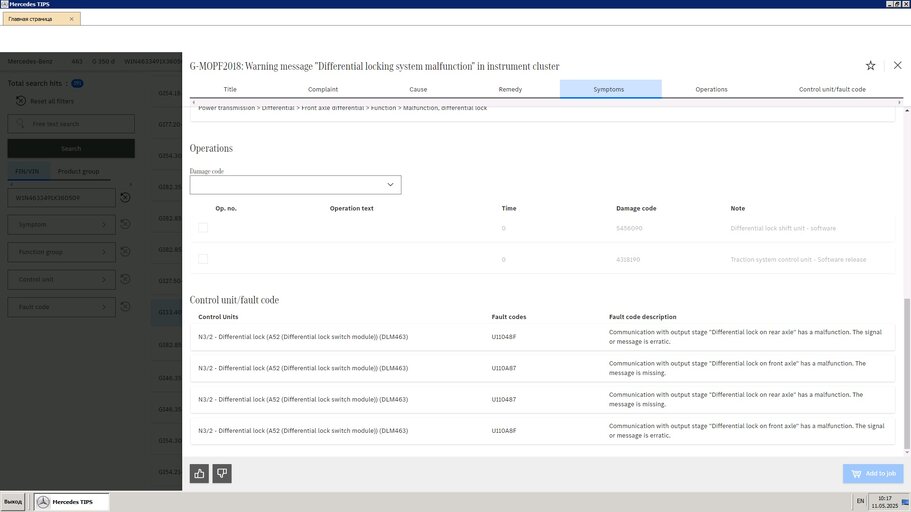Expand the Function group filter
Image resolution: width=911 pixels, height=512 pixels.
tap(62, 252)
